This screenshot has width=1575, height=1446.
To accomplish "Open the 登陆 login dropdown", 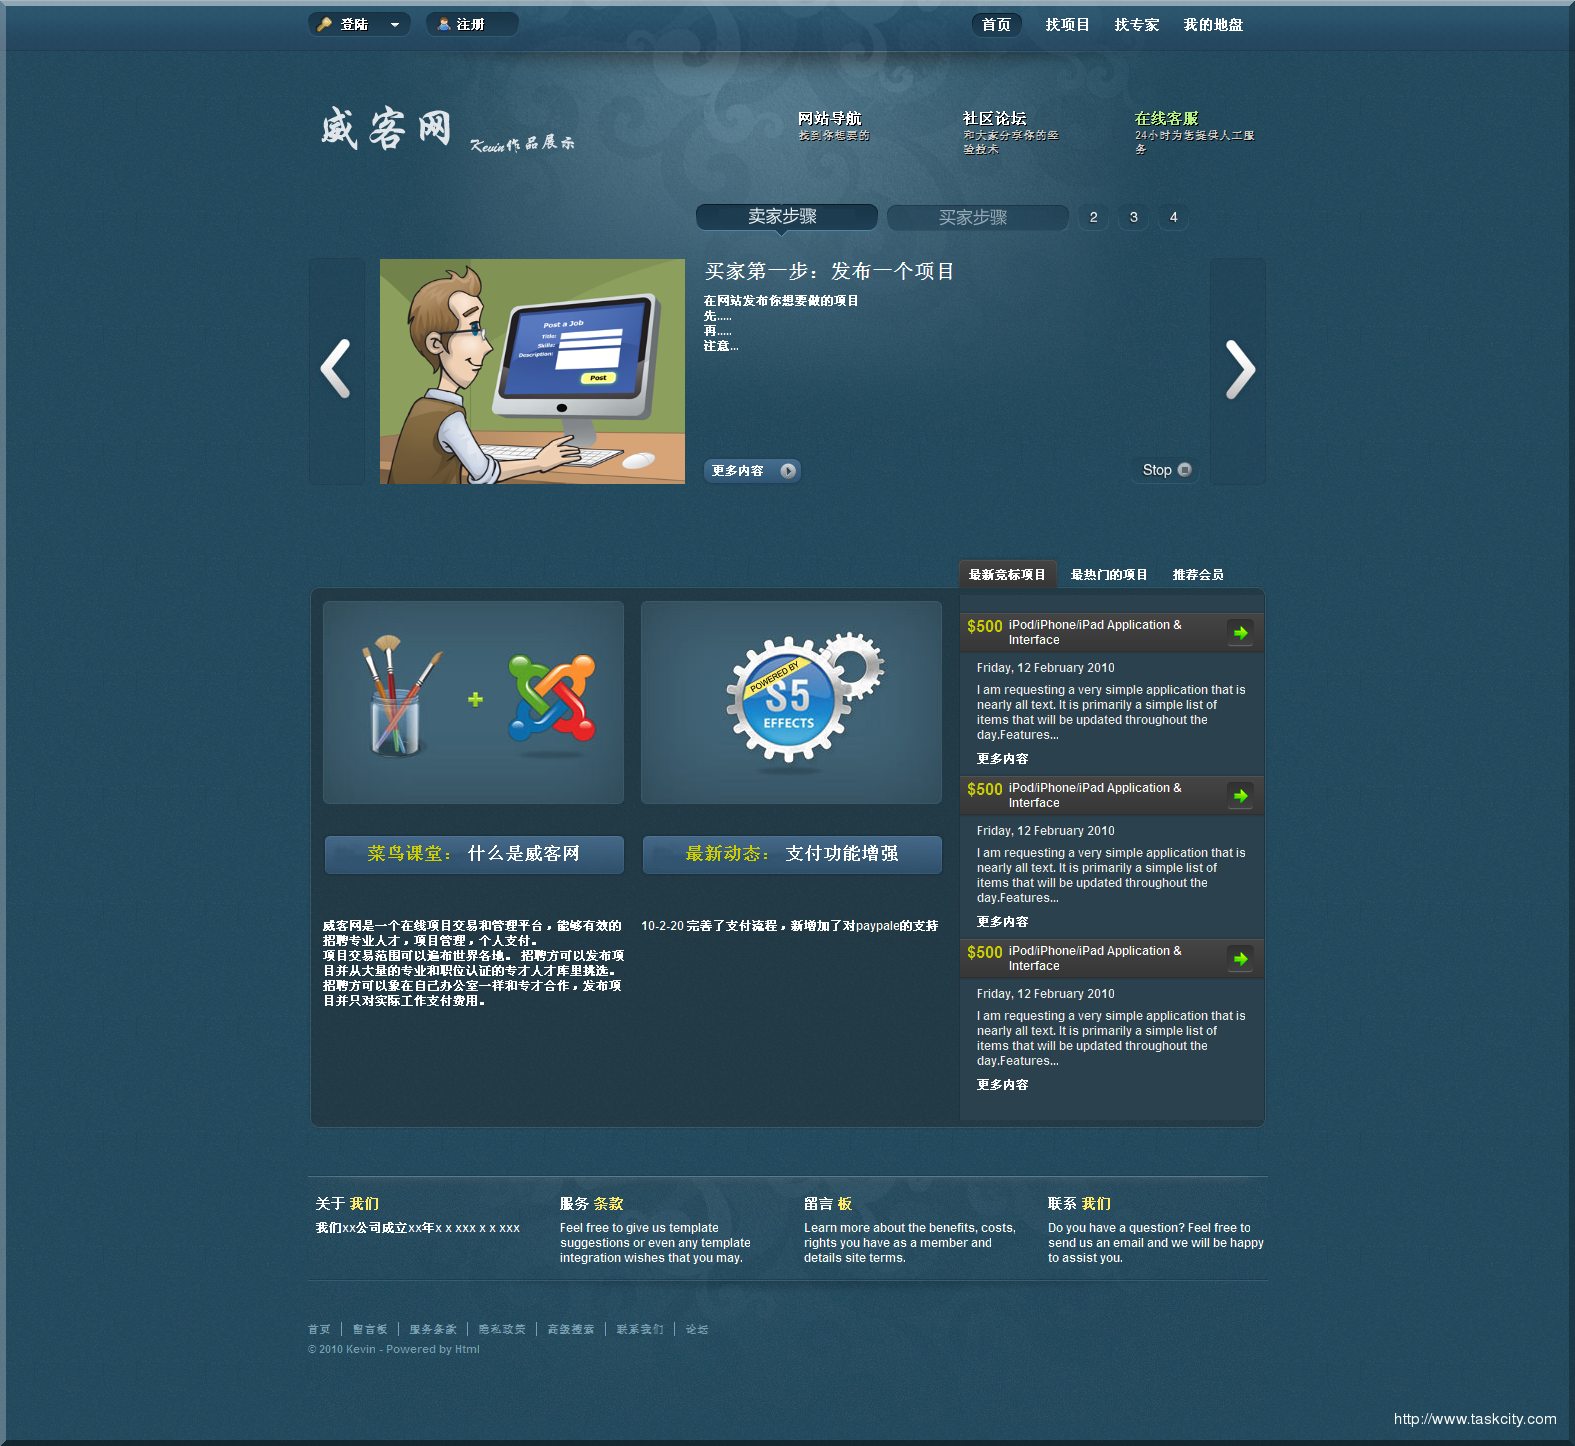I will point(359,25).
